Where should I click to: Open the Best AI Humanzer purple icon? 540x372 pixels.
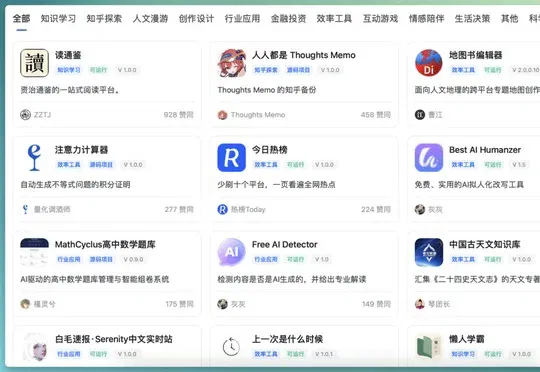[429, 158]
